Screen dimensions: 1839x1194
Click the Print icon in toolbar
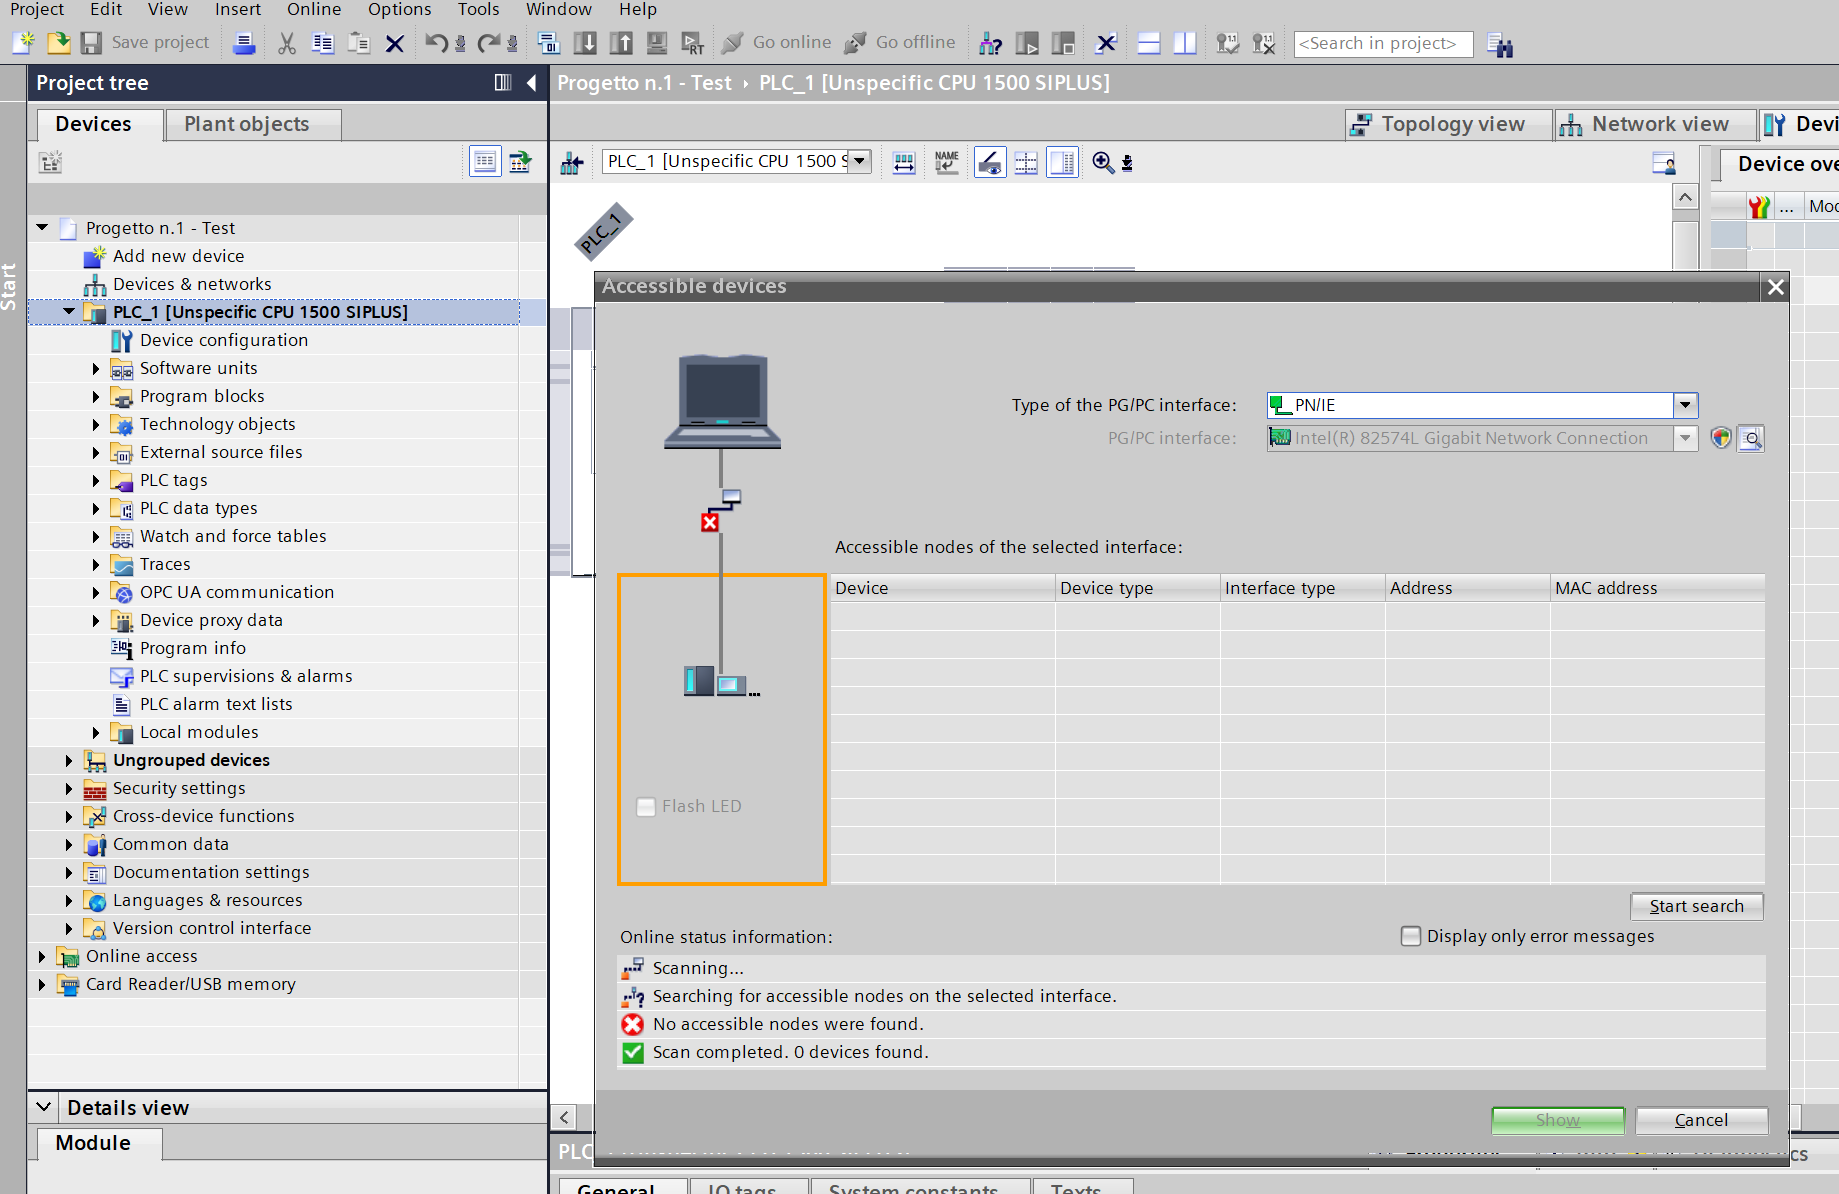click(x=243, y=43)
